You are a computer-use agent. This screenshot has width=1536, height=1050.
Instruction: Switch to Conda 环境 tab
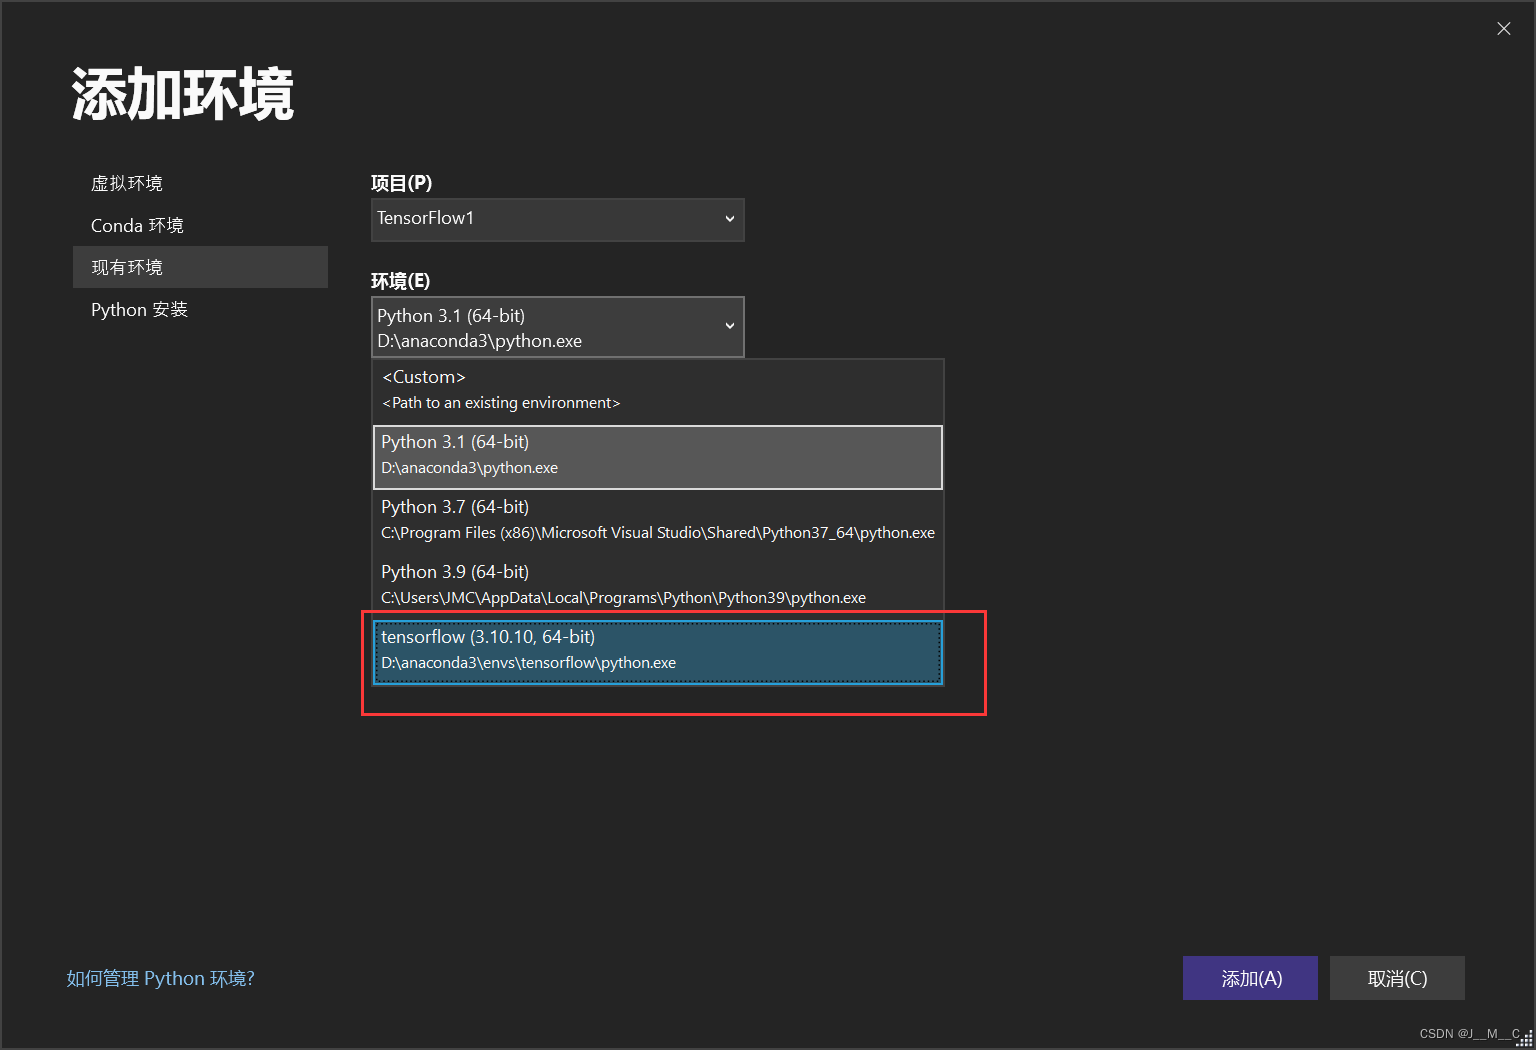point(200,225)
